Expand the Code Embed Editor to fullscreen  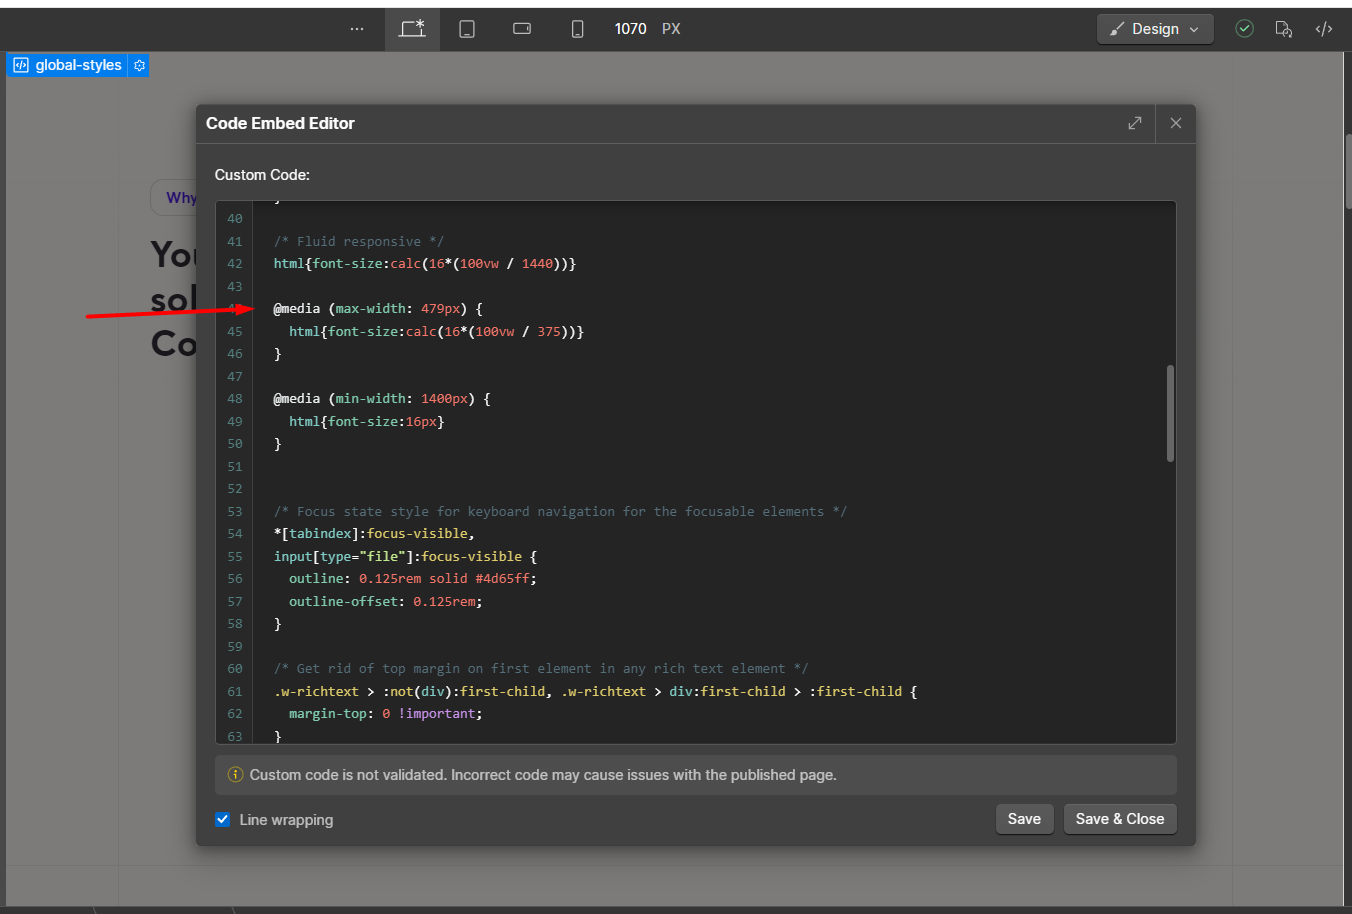tap(1135, 123)
